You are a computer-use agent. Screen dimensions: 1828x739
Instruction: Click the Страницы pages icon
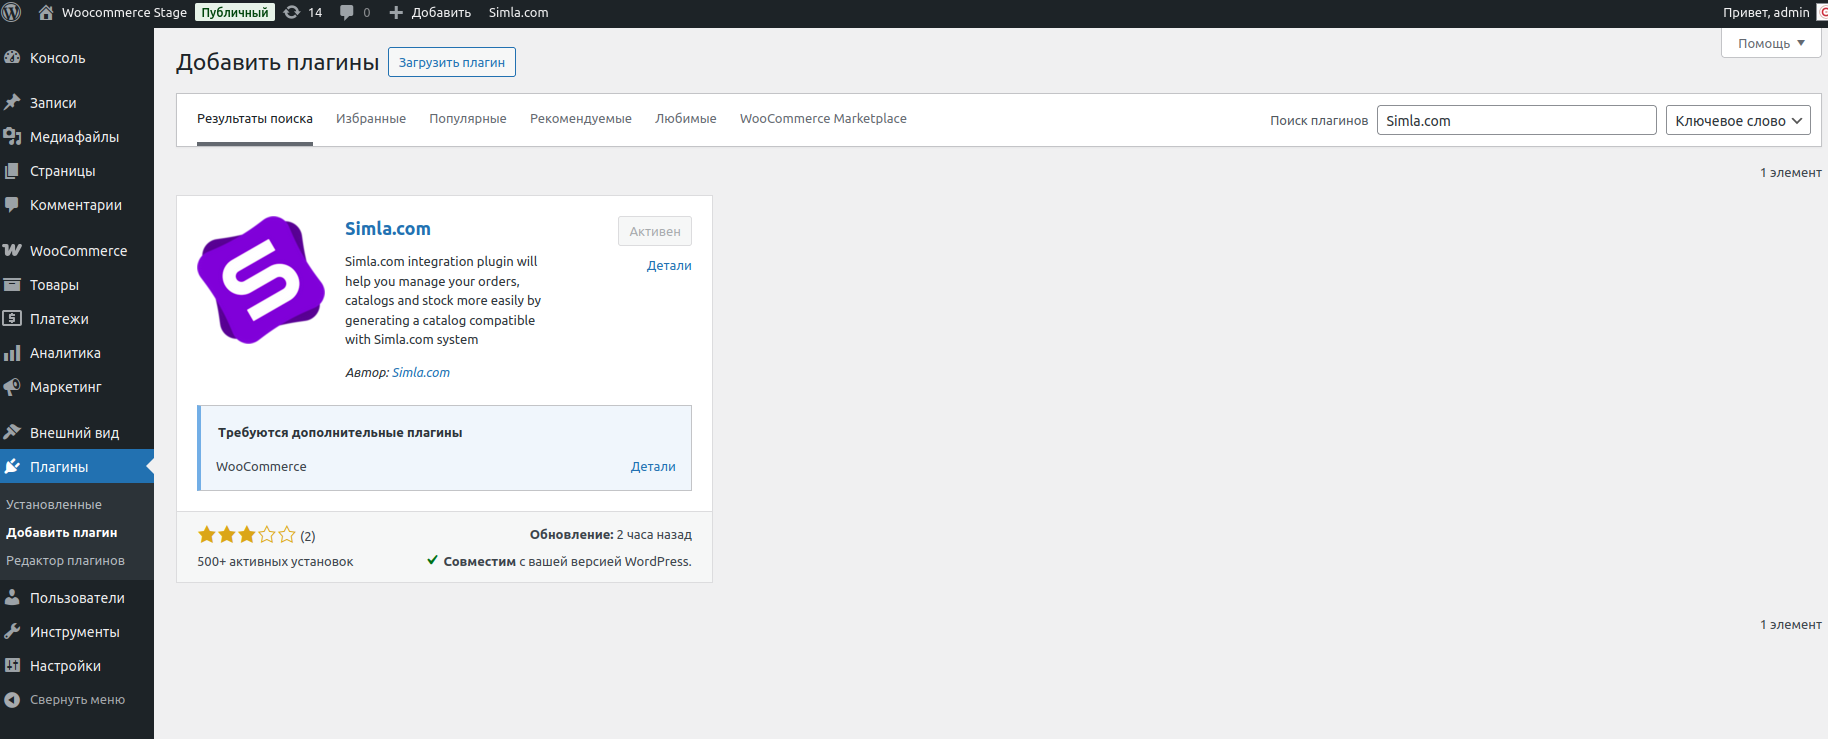pos(12,170)
